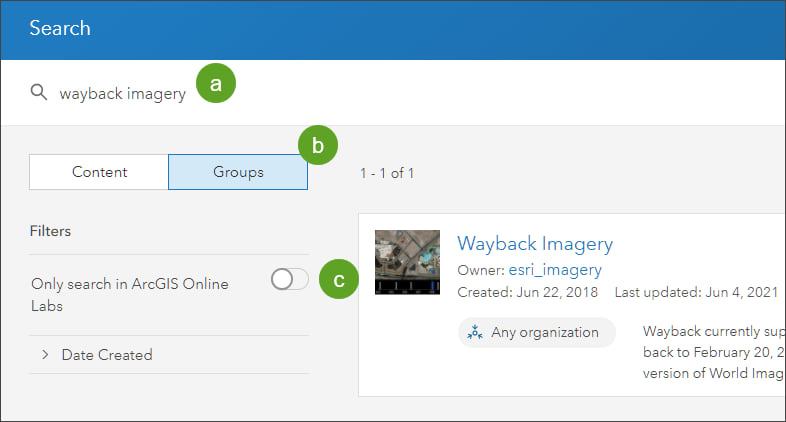Click the magnifying glass search icon
The width and height of the screenshot is (786, 422).
pyautogui.click(x=39, y=92)
